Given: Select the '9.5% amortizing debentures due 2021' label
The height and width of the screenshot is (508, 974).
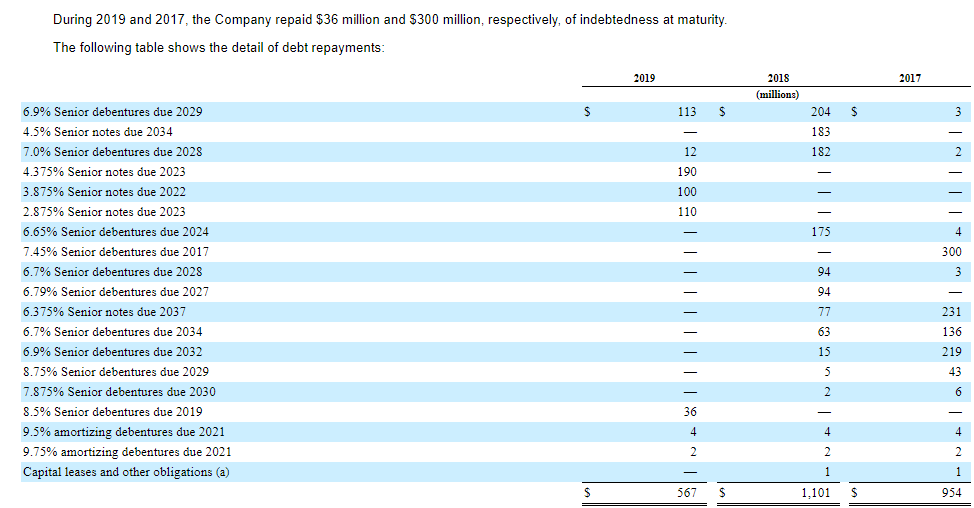Looking at the screenshot, I should coord(124,432).
